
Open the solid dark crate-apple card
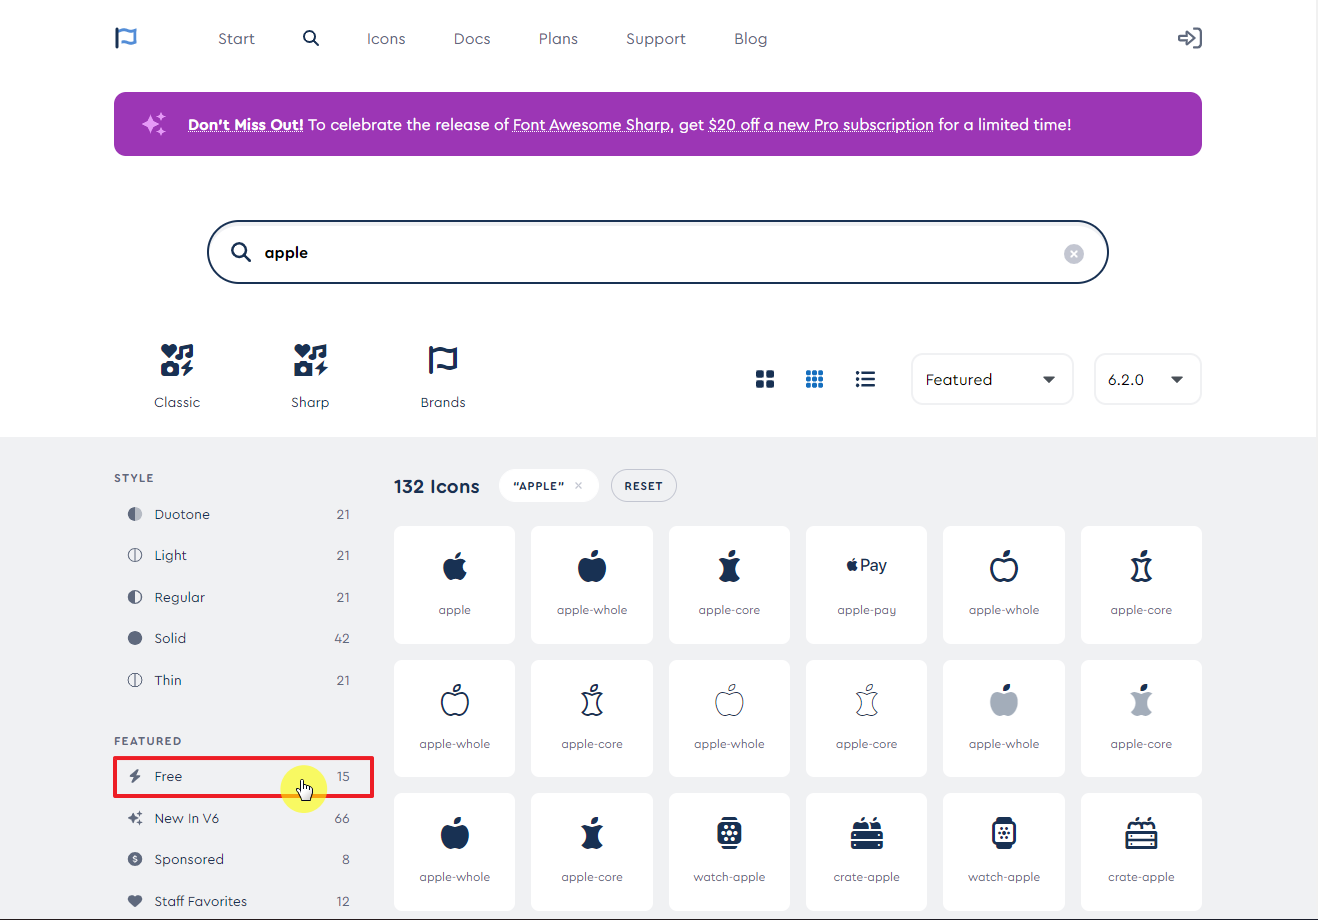tap(866, 852)
